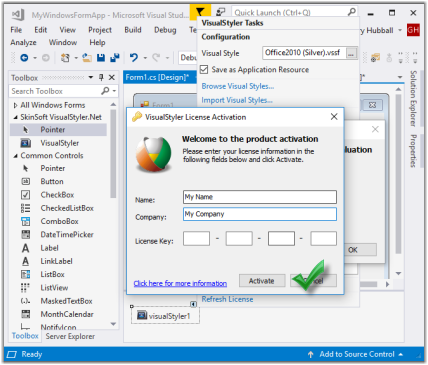Viewport: 428px width, 365px height.
Task: Open the Build menu
Action: (x=133, y=30)
